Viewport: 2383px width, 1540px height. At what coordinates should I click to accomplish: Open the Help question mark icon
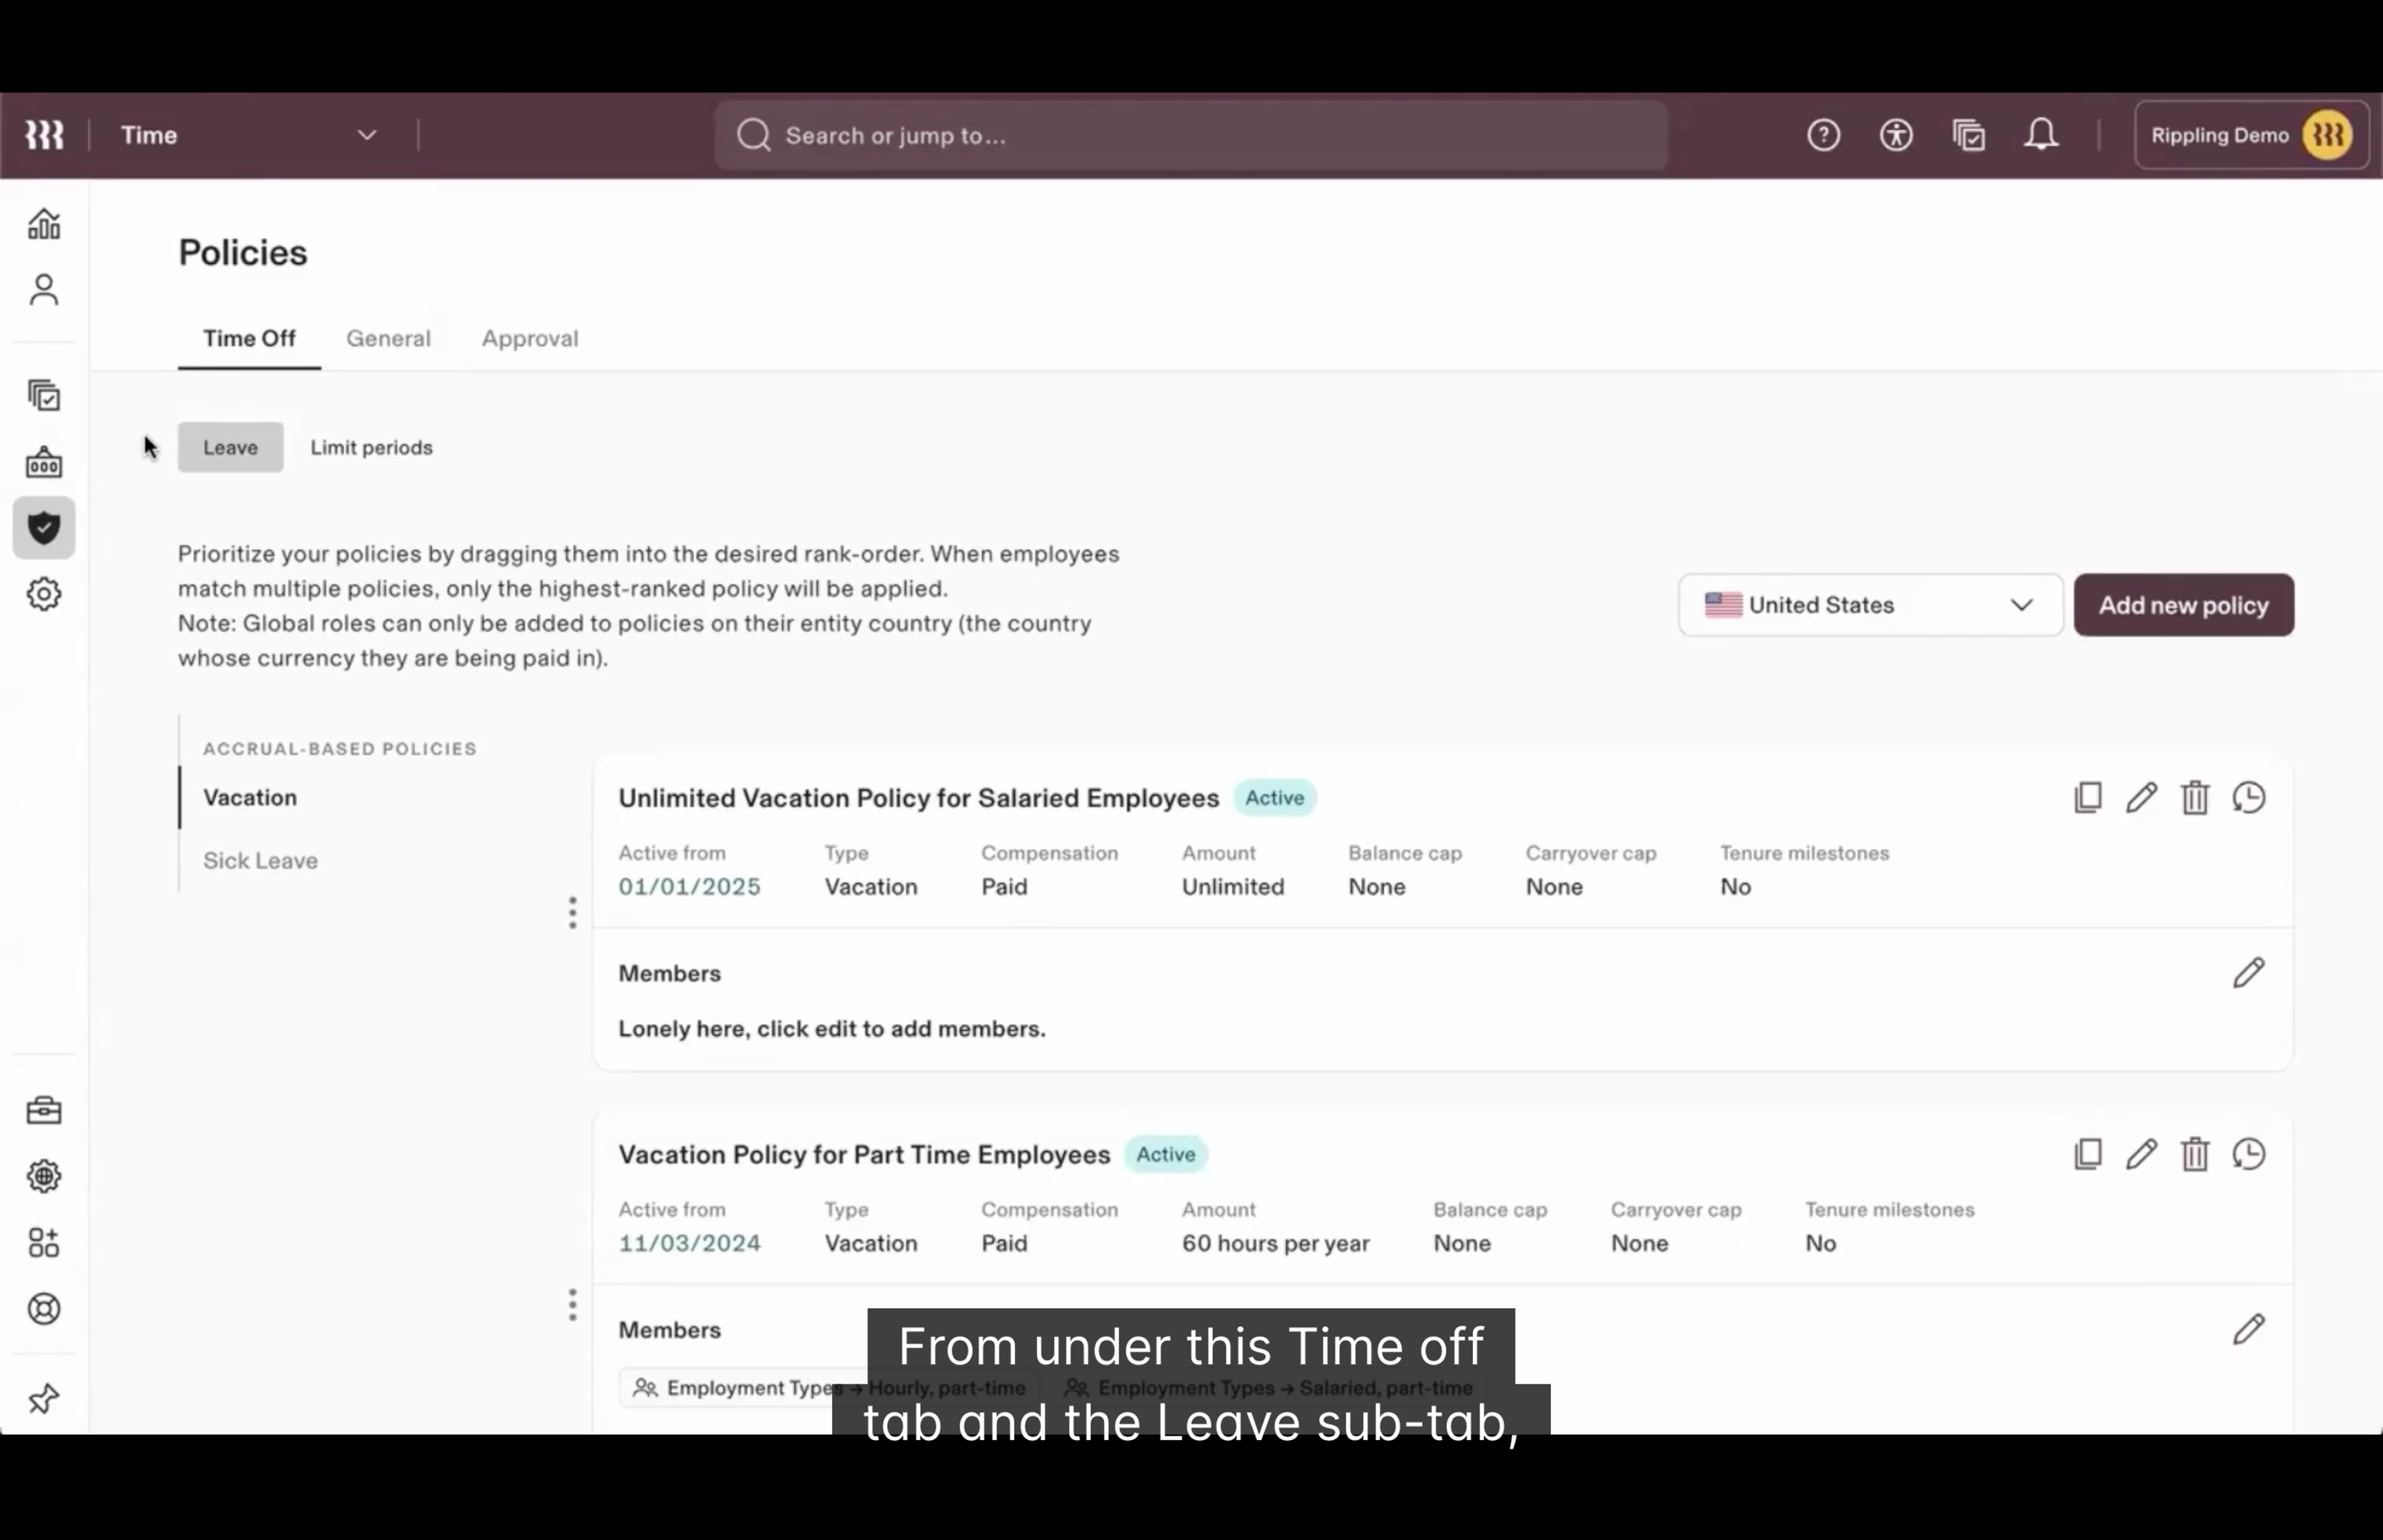point(1823,135)
